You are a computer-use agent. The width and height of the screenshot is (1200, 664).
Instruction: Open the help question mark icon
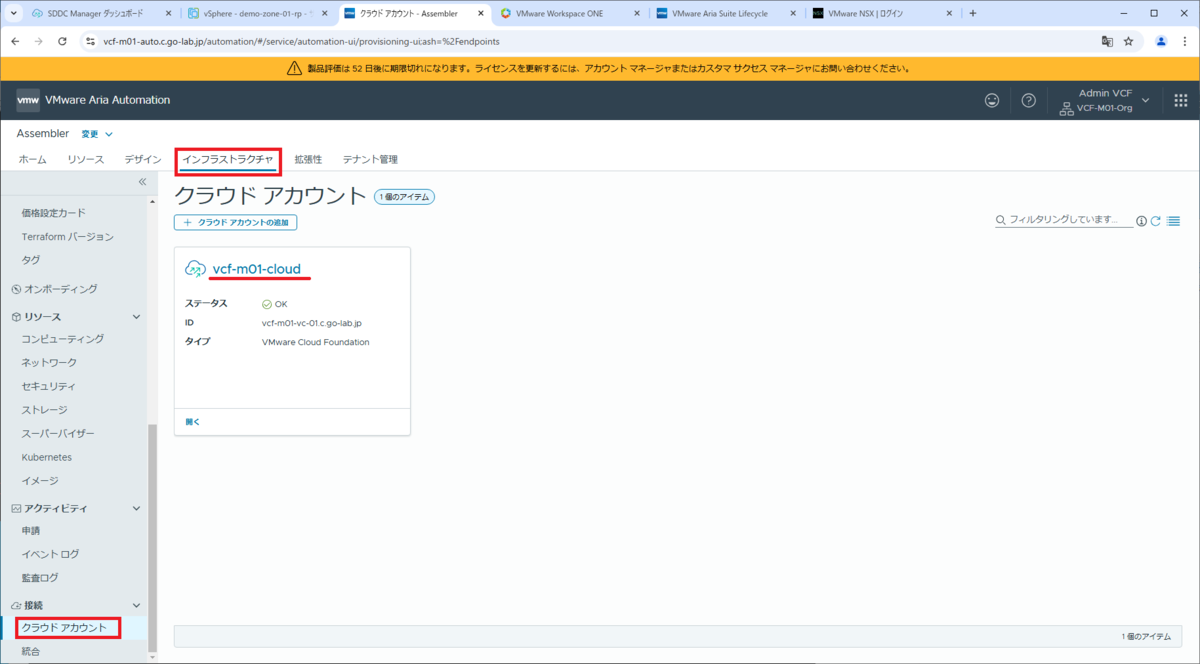(x=1028, y=100)
